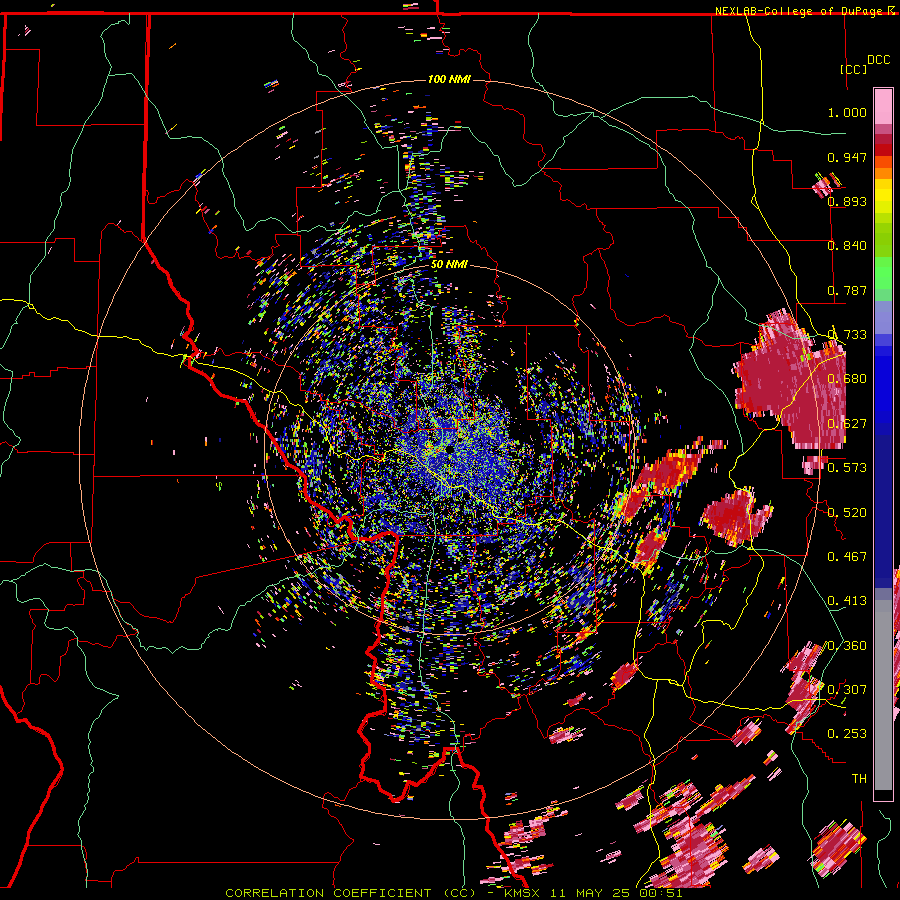The image size is (900, 900).
Task: Click the 0.253 color scale value
Action: pyautogui.click(x=847, y=734)
